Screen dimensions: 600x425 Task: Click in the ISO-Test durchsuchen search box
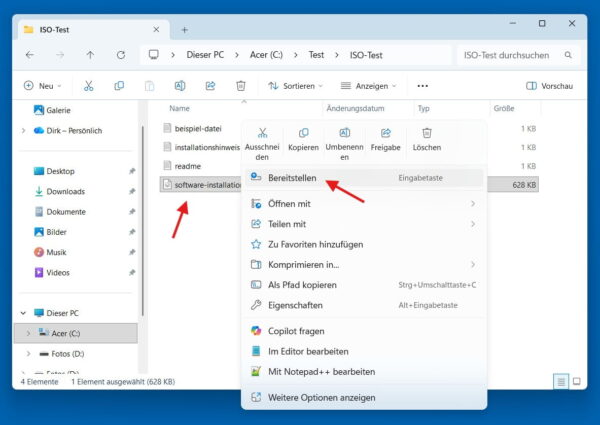(x=518, y=55)
